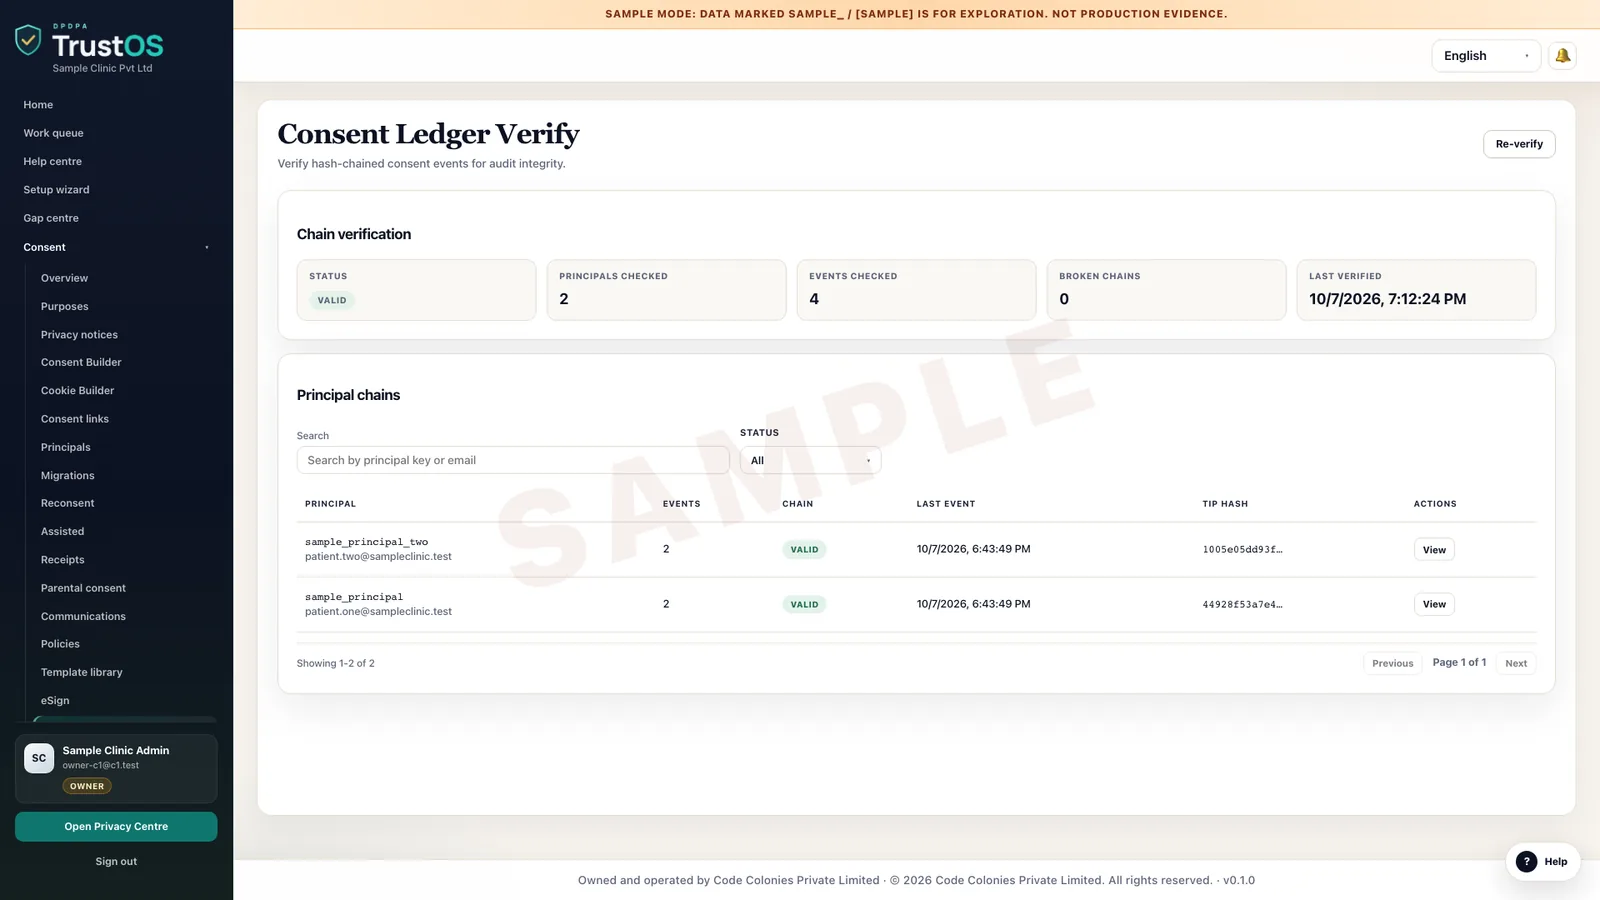Click the LAST EVENT column header

point(945,504)
